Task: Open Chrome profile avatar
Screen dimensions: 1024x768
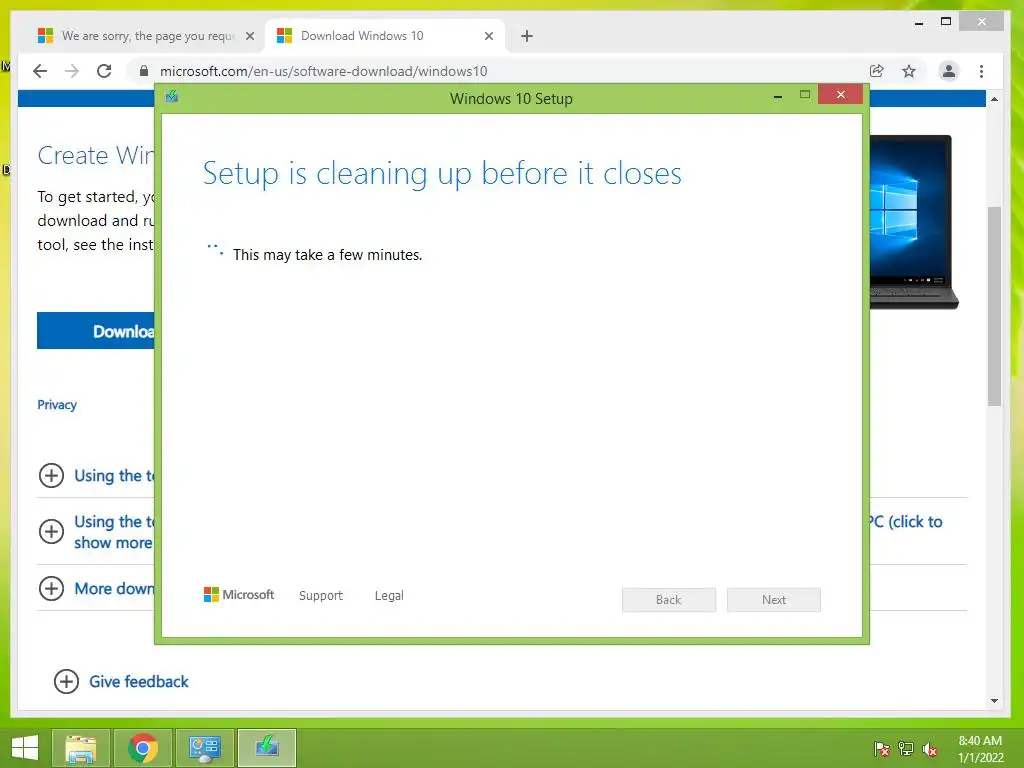Action: tap(948, 71)
